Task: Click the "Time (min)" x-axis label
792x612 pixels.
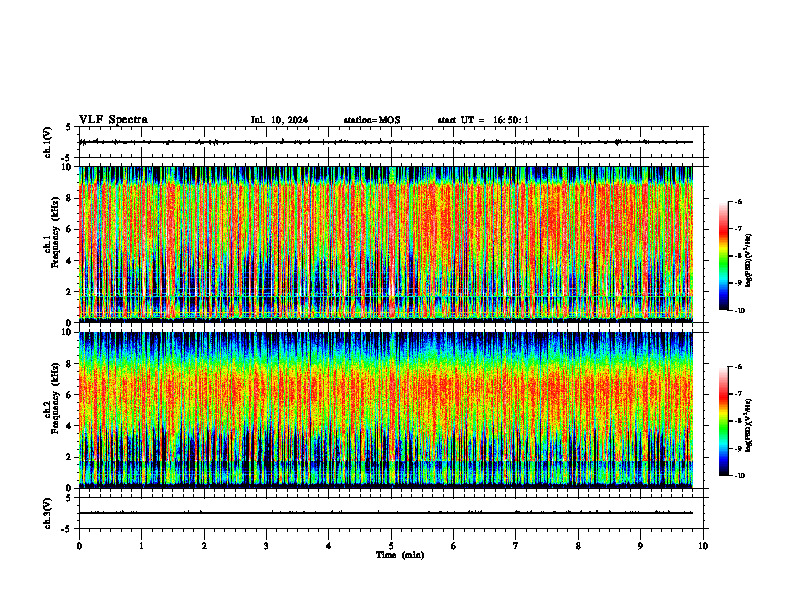Action: pyautogui.click(x=400, y=555)
